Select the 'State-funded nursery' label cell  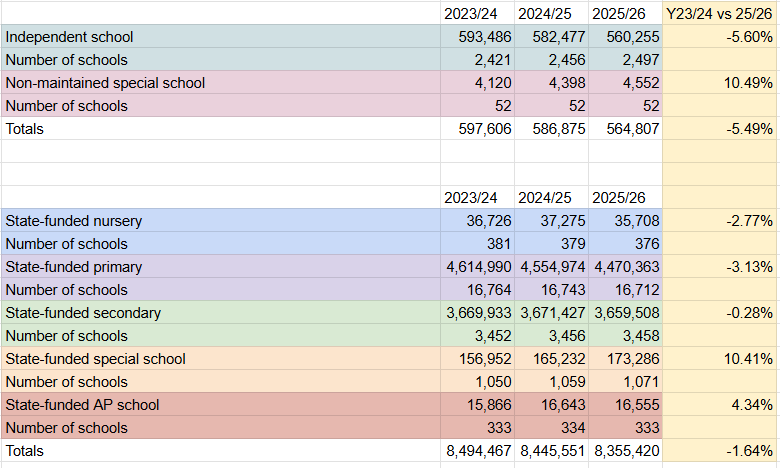pyautogui.click(x=221, y=221)
